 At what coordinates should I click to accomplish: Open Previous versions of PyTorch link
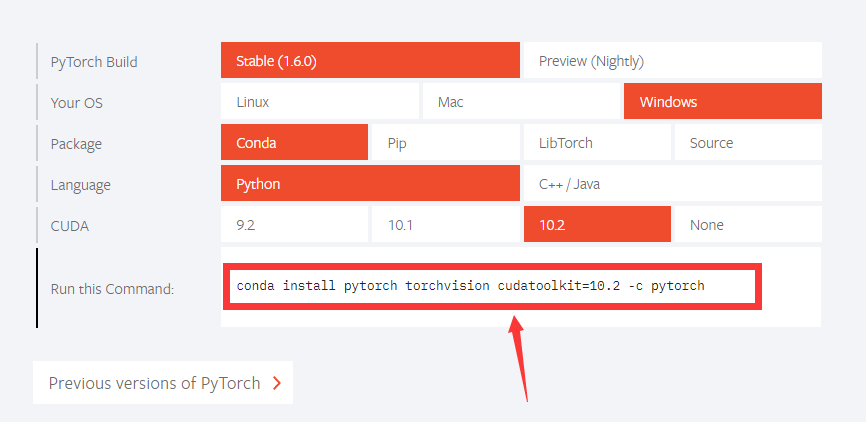tap(154, 383)
